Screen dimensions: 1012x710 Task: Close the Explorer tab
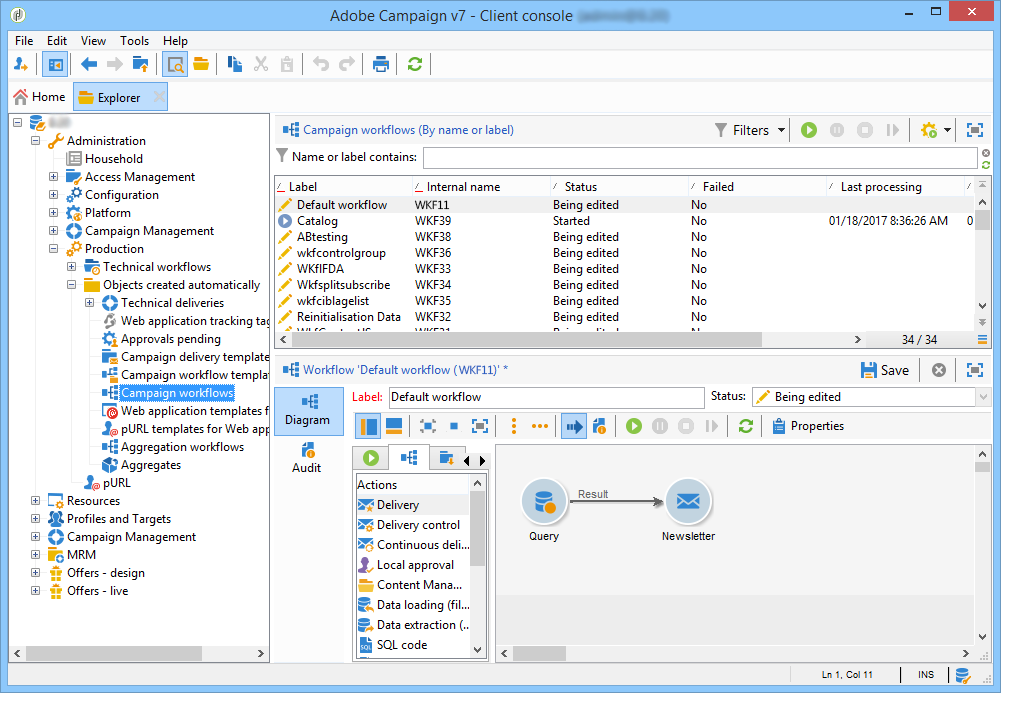(x=159, y=97)
